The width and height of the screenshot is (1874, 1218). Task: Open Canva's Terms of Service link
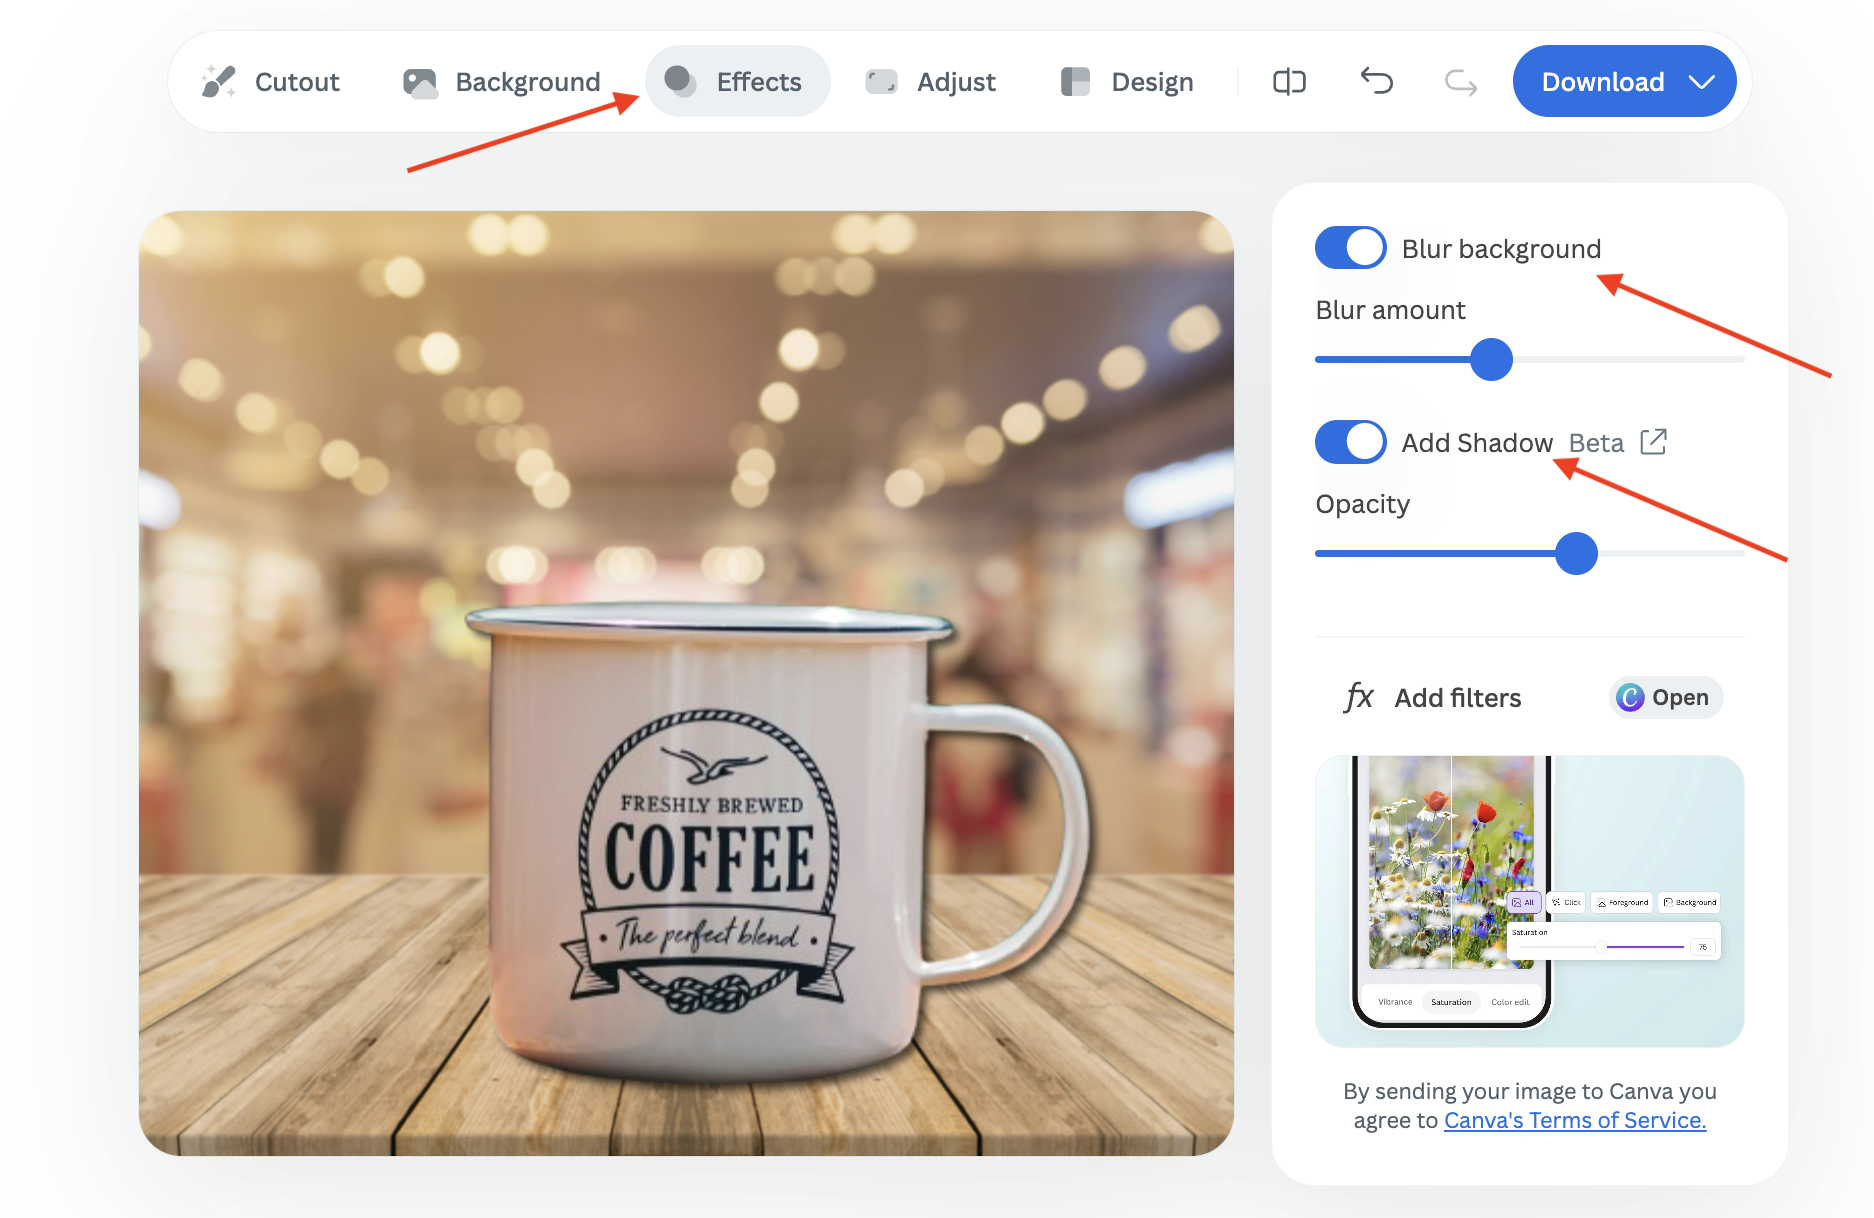coord(1574,1120)
